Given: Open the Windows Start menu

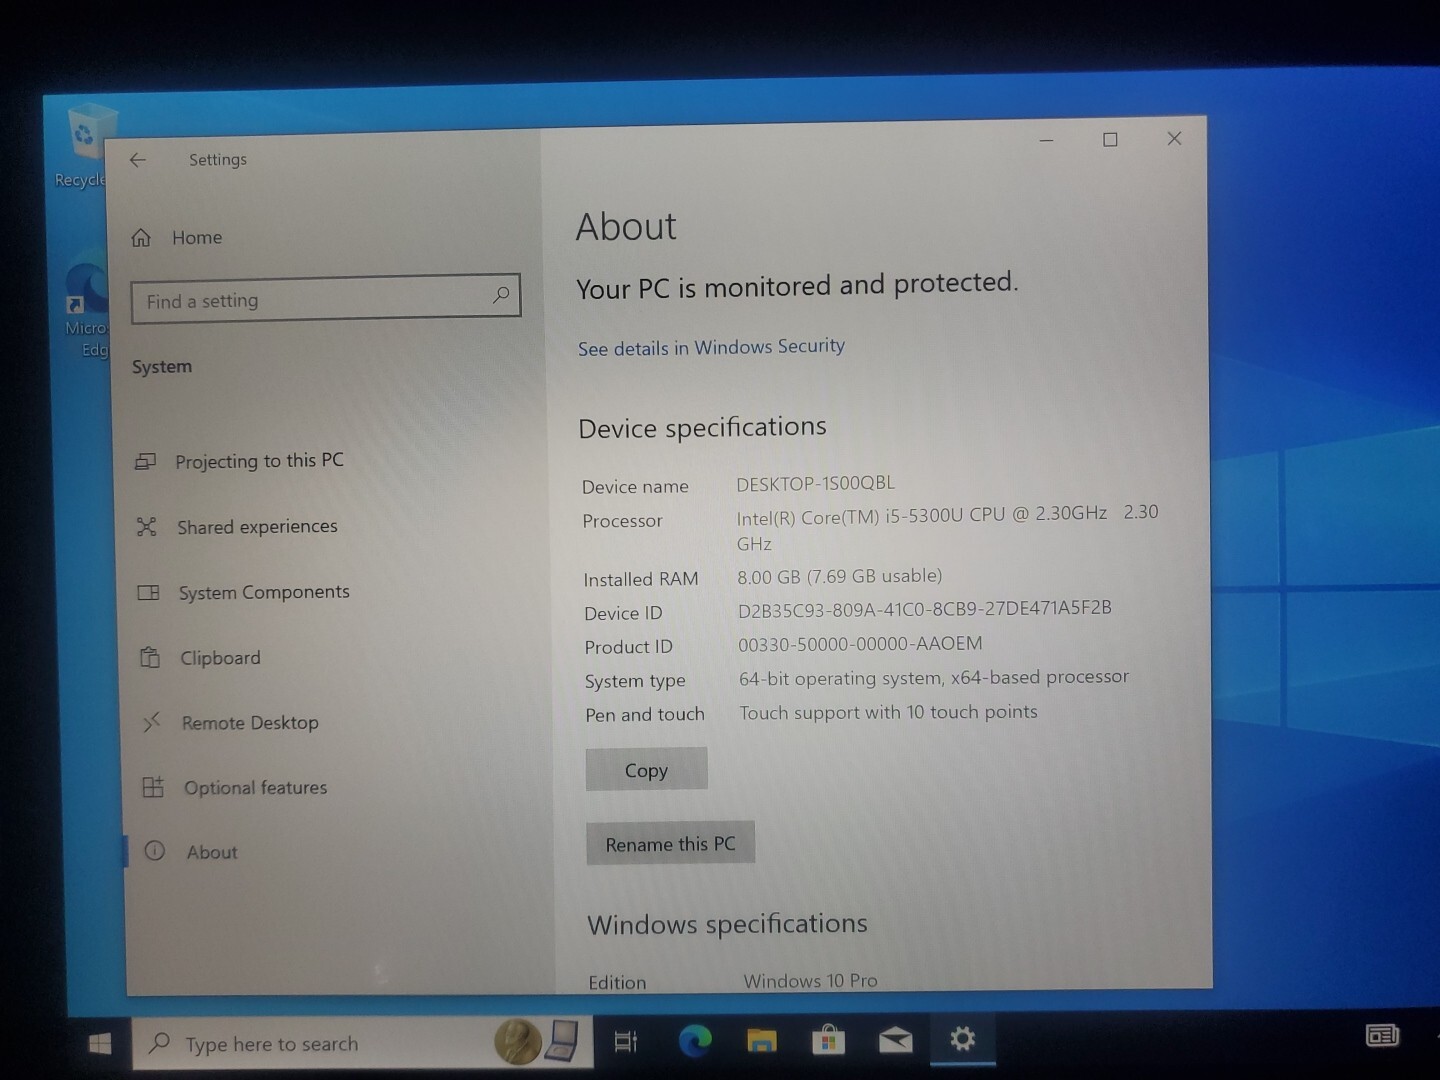Looking at the screenshot, I should (100, 1044).
